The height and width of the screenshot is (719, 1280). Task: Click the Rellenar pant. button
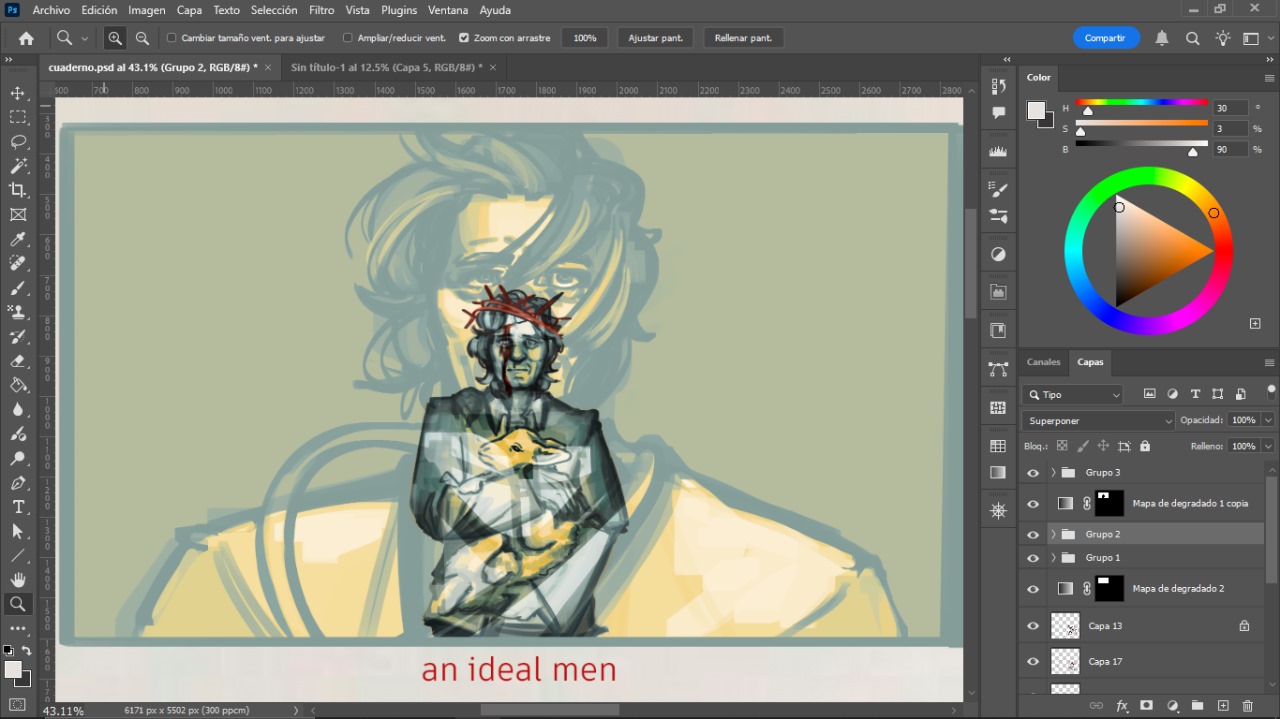pyautogui.click(x=744, y=38)
